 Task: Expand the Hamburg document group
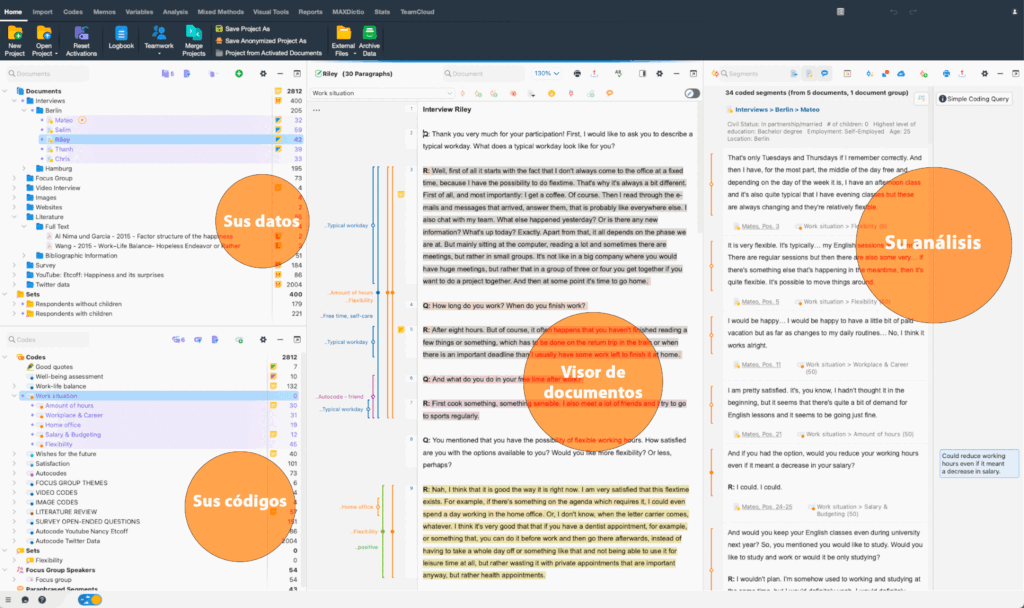pos(29,168)
